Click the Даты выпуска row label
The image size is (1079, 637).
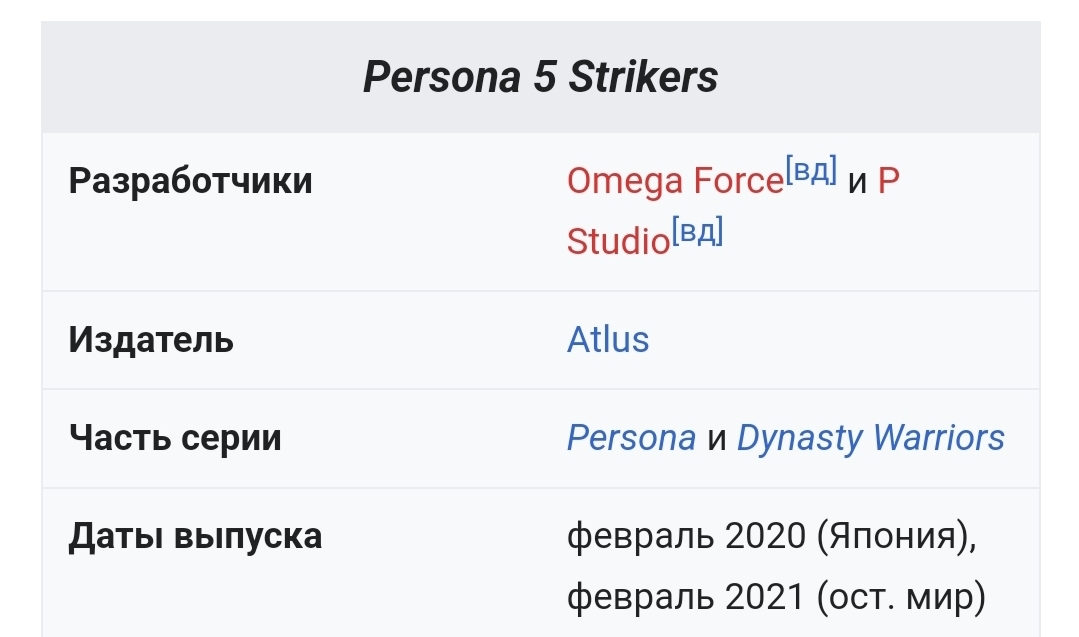coord(195,537)
